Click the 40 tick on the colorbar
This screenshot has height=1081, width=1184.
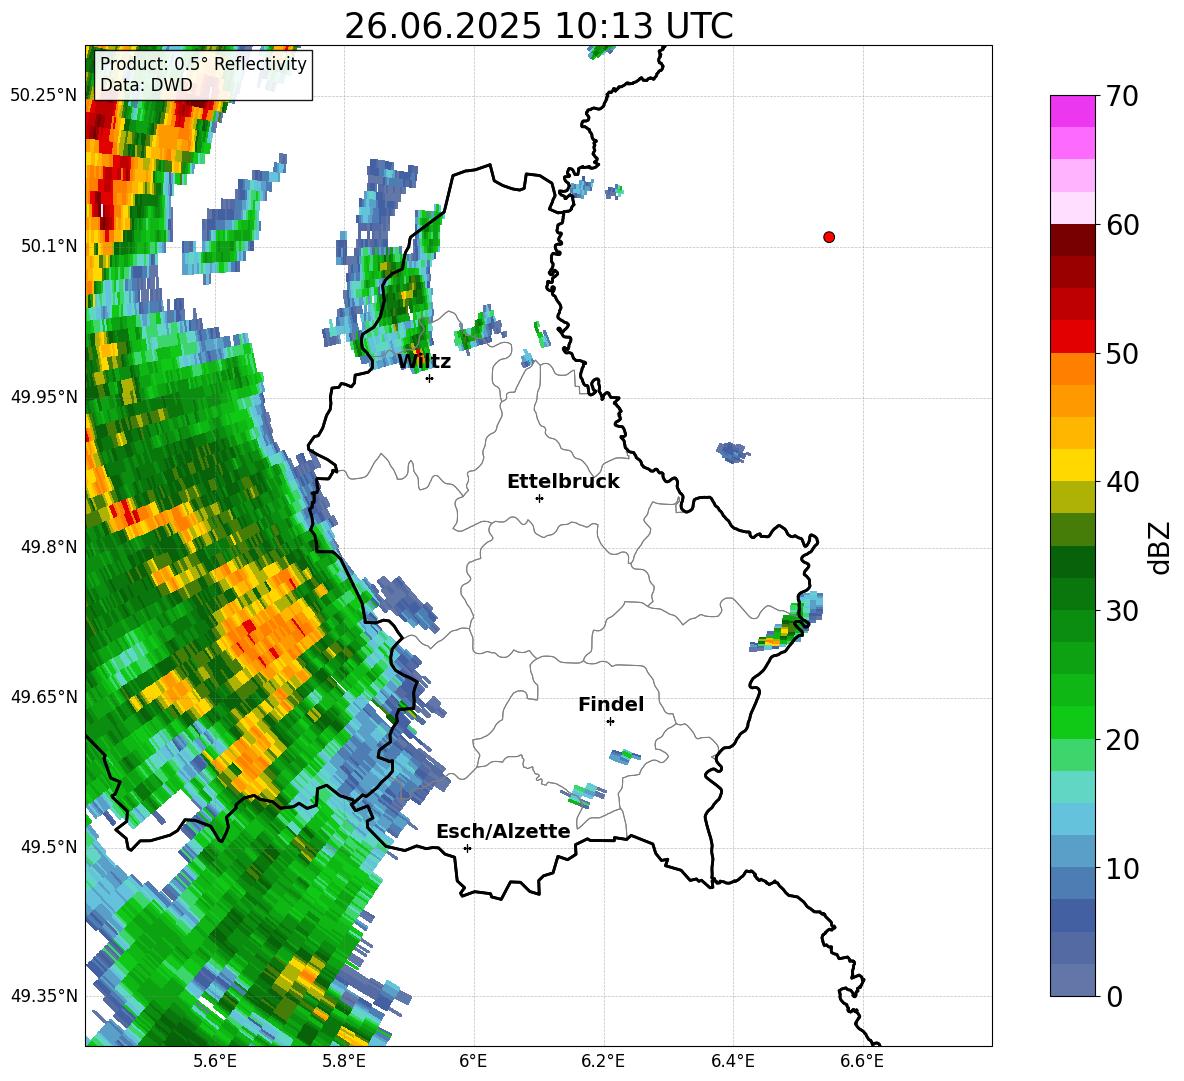pos(1122,482)
